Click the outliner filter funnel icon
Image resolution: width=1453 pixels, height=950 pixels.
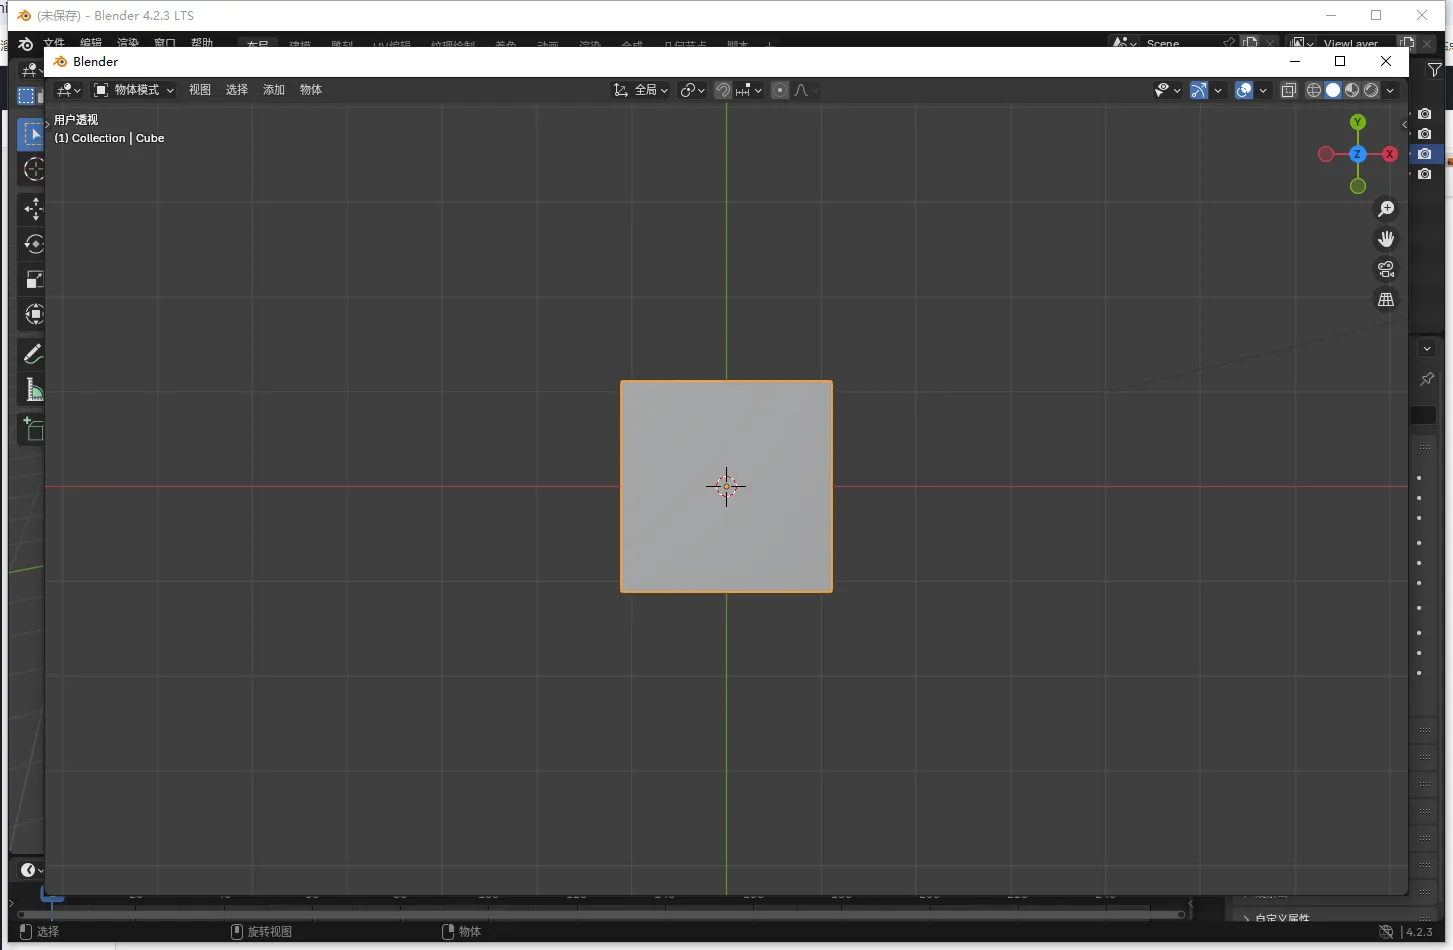point(1435,70)
